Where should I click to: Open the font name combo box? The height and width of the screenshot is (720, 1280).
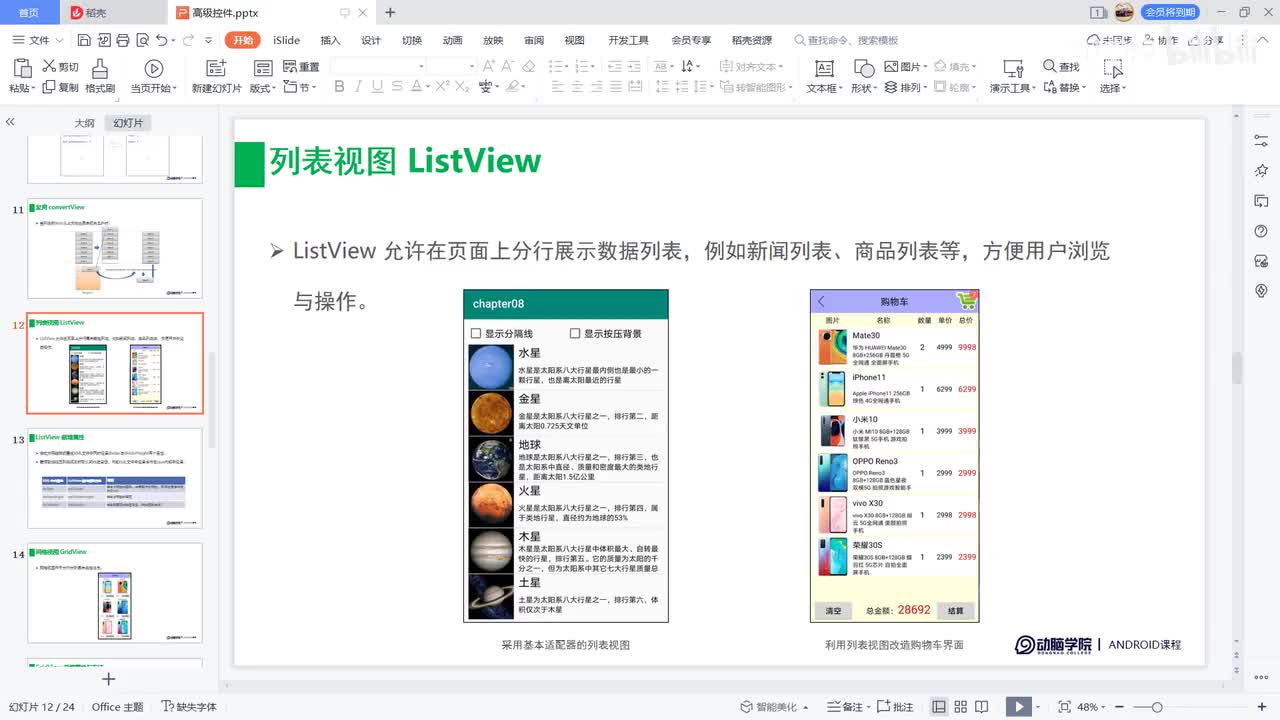pos(376,66)
